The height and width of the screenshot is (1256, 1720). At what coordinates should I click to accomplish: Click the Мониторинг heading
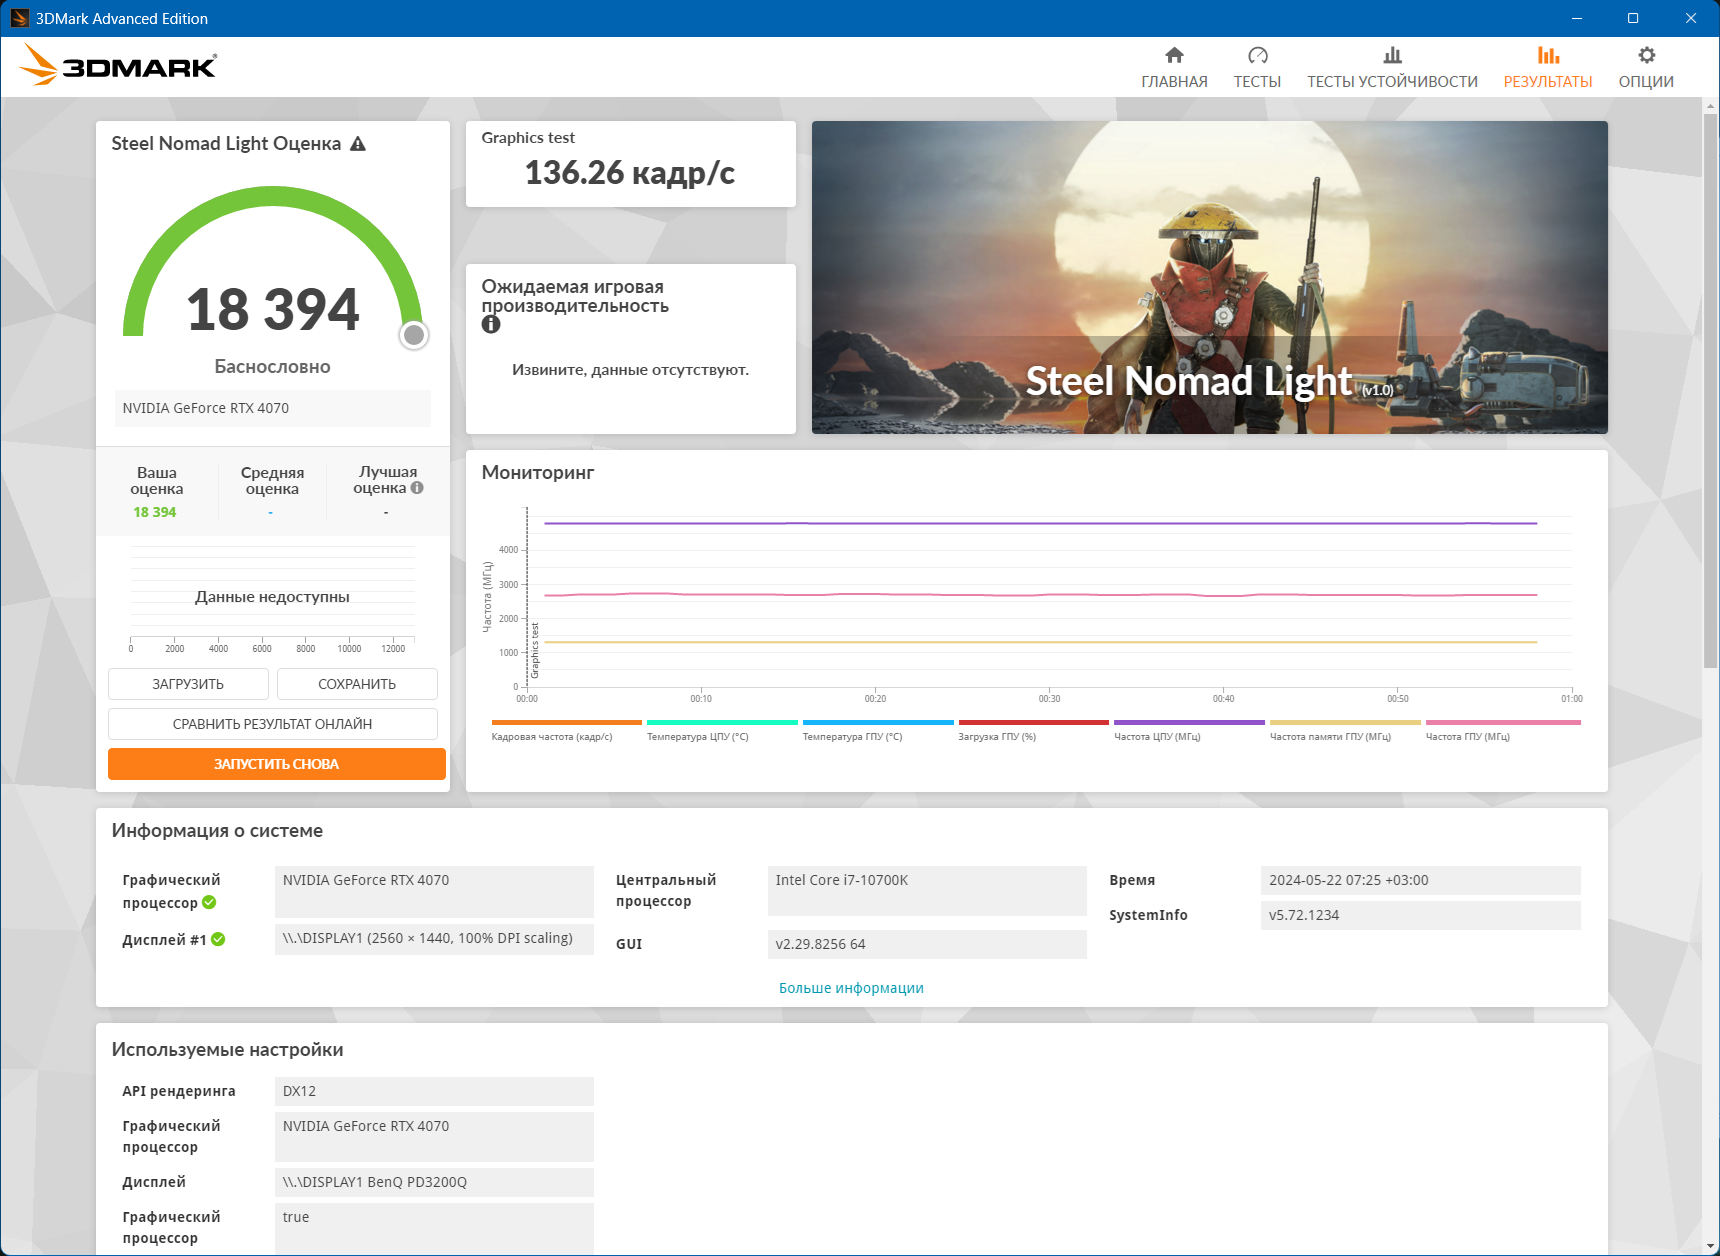pos(538,472)
